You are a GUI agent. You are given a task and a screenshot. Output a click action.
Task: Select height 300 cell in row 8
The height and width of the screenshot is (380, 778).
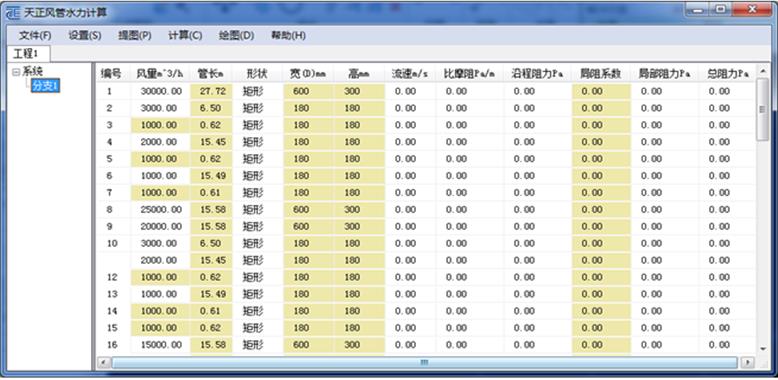(x=359, y=209)
